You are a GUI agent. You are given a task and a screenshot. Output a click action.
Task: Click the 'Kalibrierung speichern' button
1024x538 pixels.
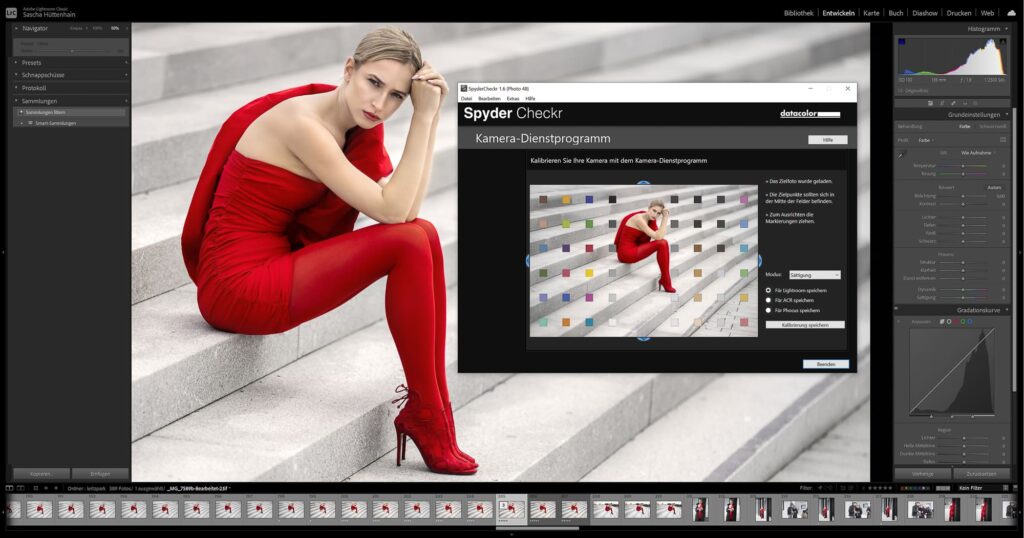(805, 325)
